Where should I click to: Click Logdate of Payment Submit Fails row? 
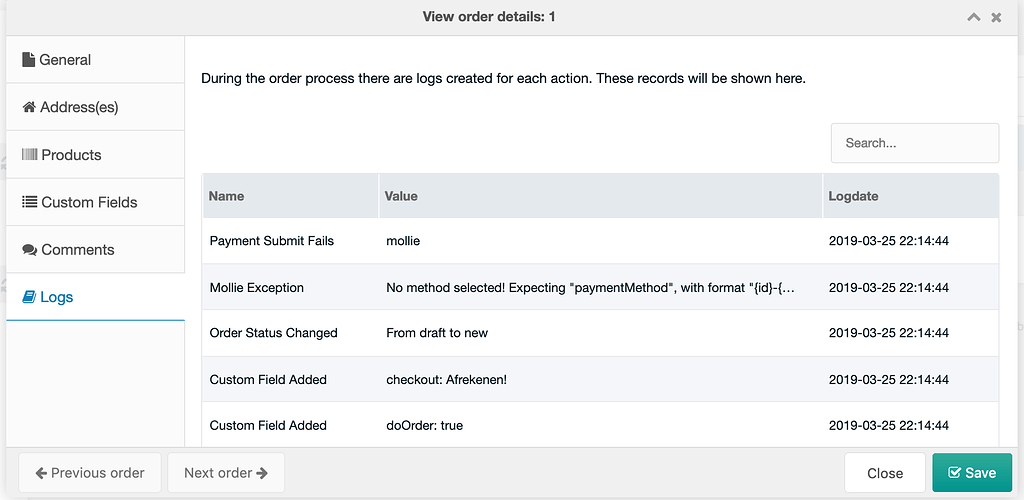889,241
